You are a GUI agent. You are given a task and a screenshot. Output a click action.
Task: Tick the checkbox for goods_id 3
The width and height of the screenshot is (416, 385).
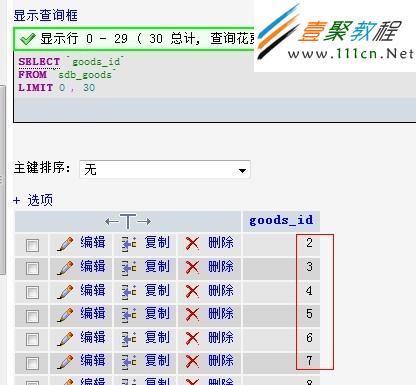coord(32,268)
